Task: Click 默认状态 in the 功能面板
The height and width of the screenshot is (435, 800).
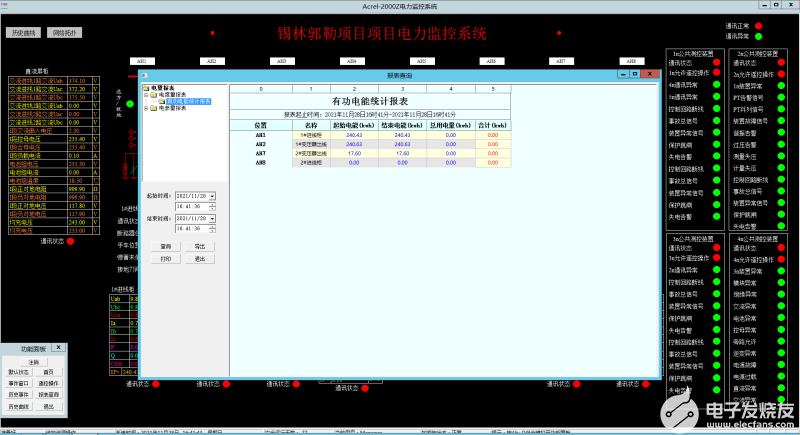Action: [19, 372]
